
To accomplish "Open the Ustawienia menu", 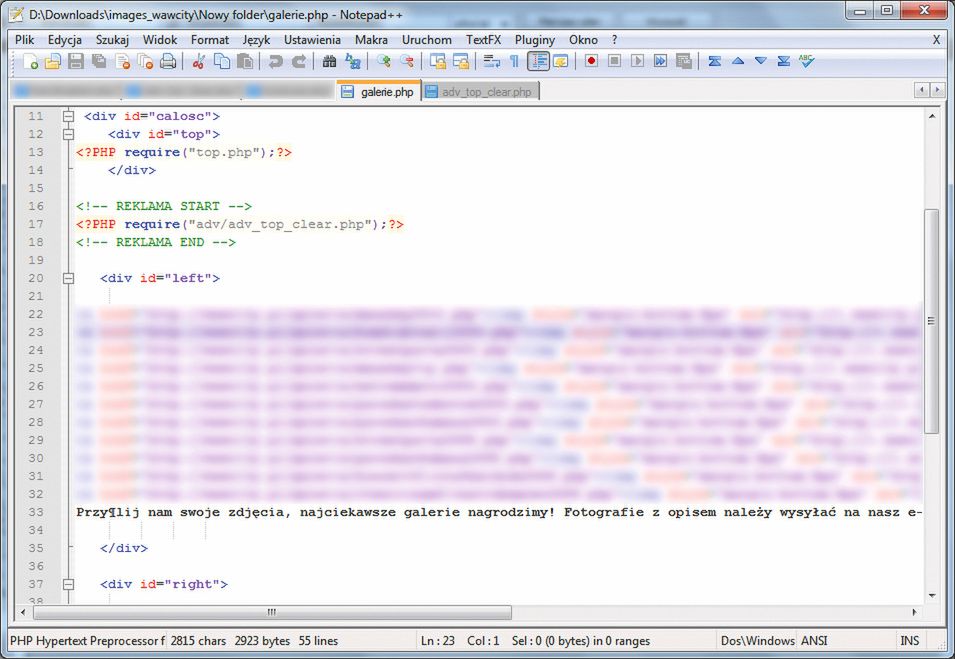I will click(x=312, y=39).
